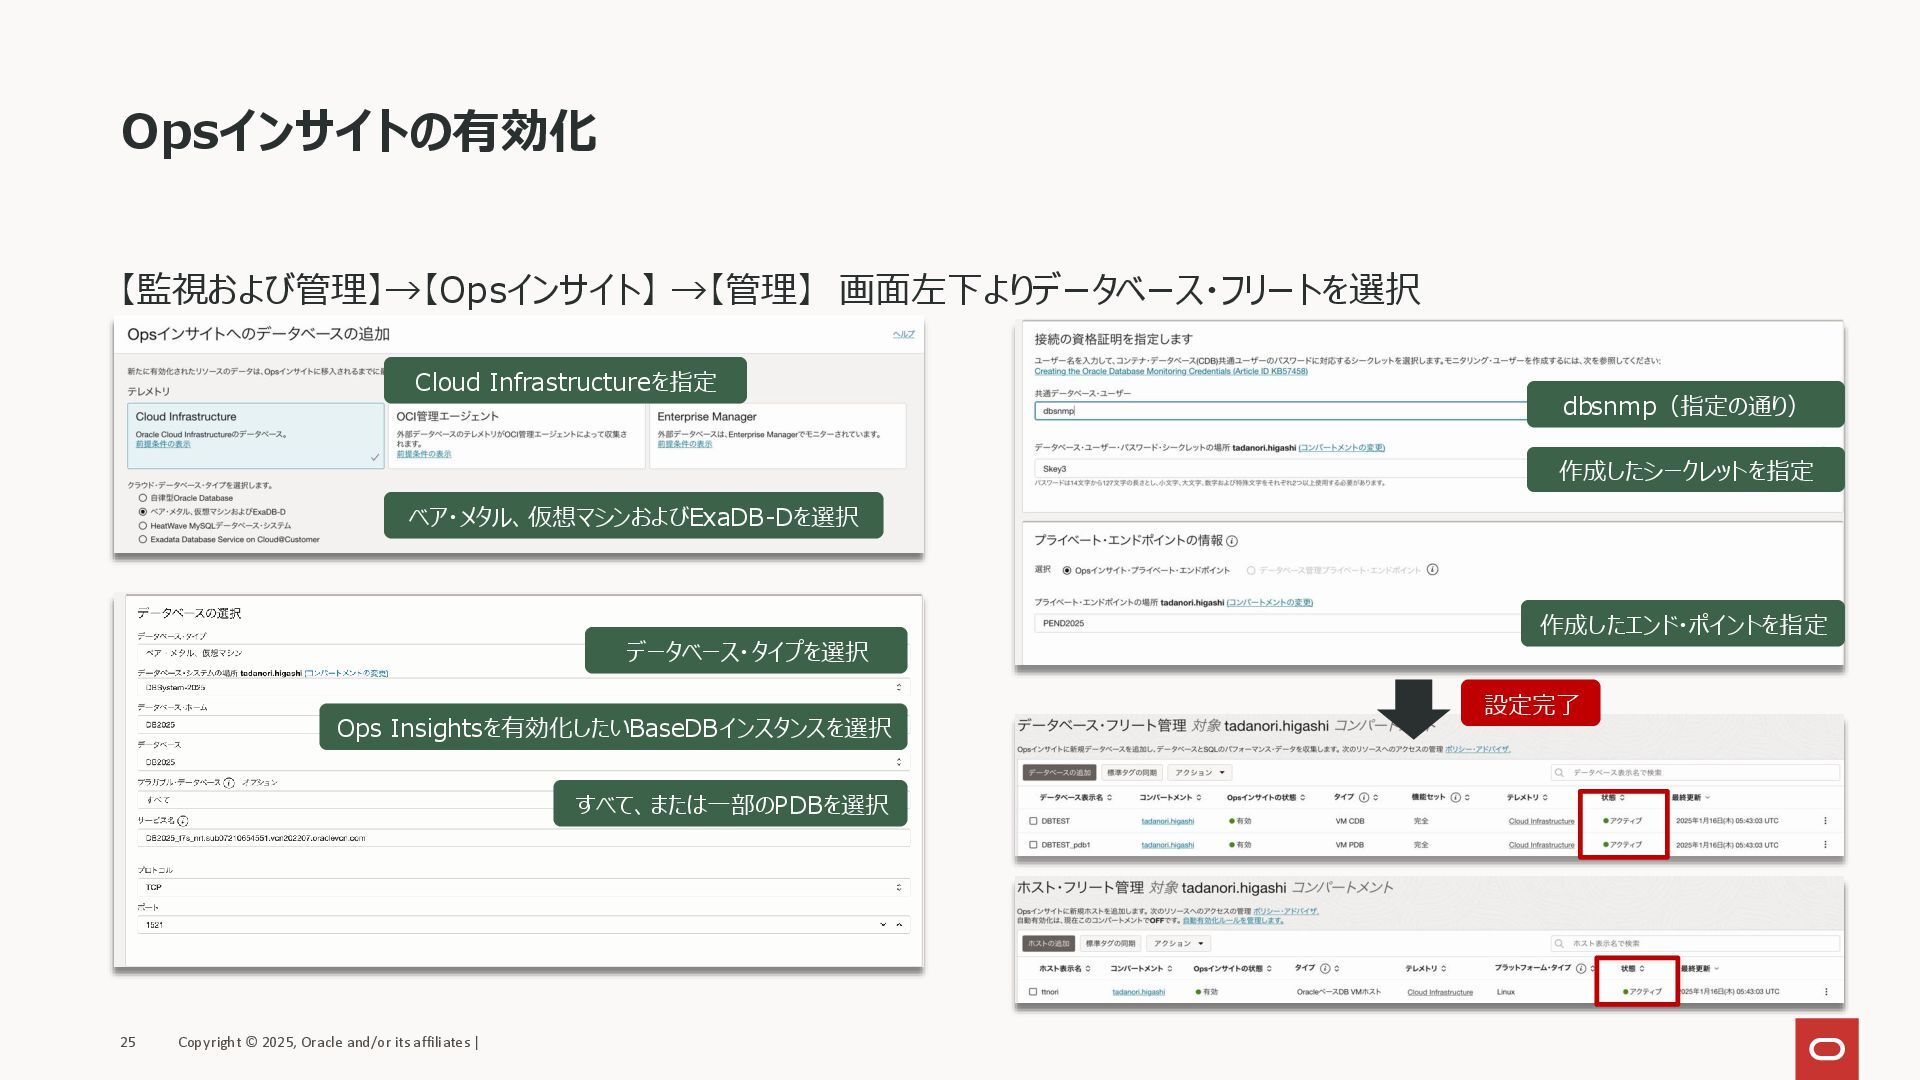The height and width of the screenshot is (1080, 1920).
Task: Click the info icon beside サービス名
Action: click(183, 821)
